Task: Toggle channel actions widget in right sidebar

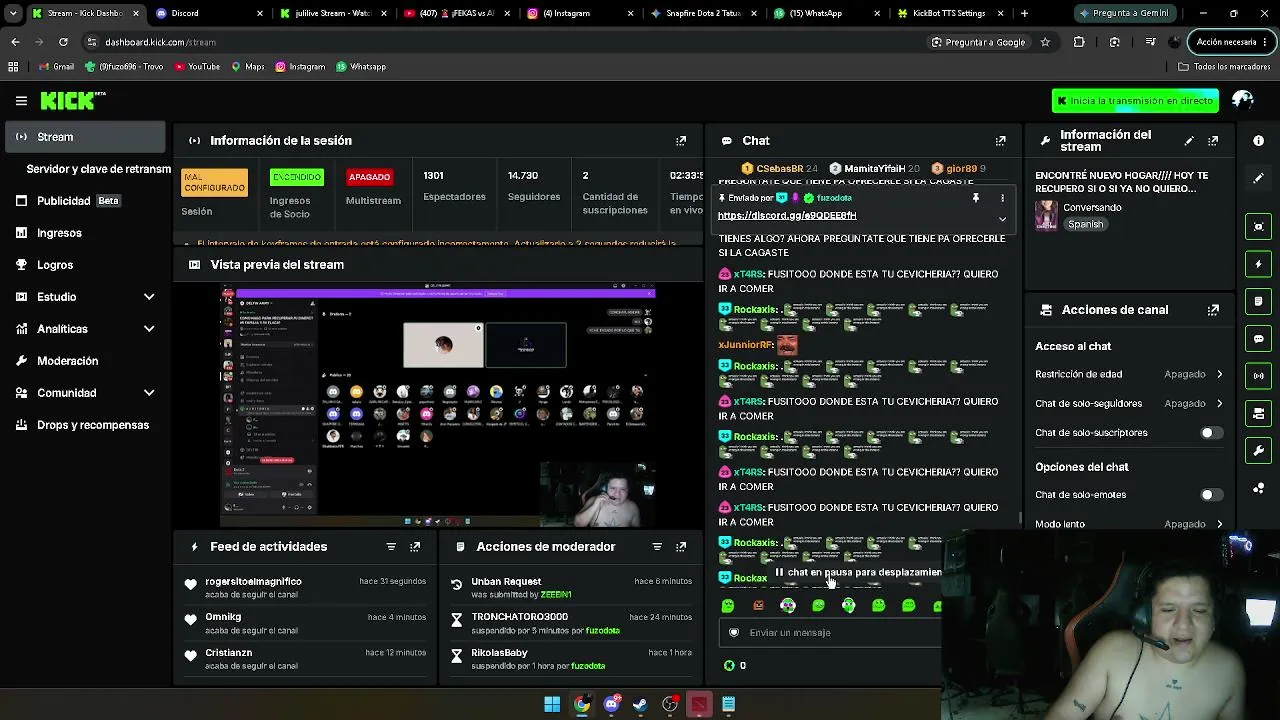Action: [x=1259, y=413]
